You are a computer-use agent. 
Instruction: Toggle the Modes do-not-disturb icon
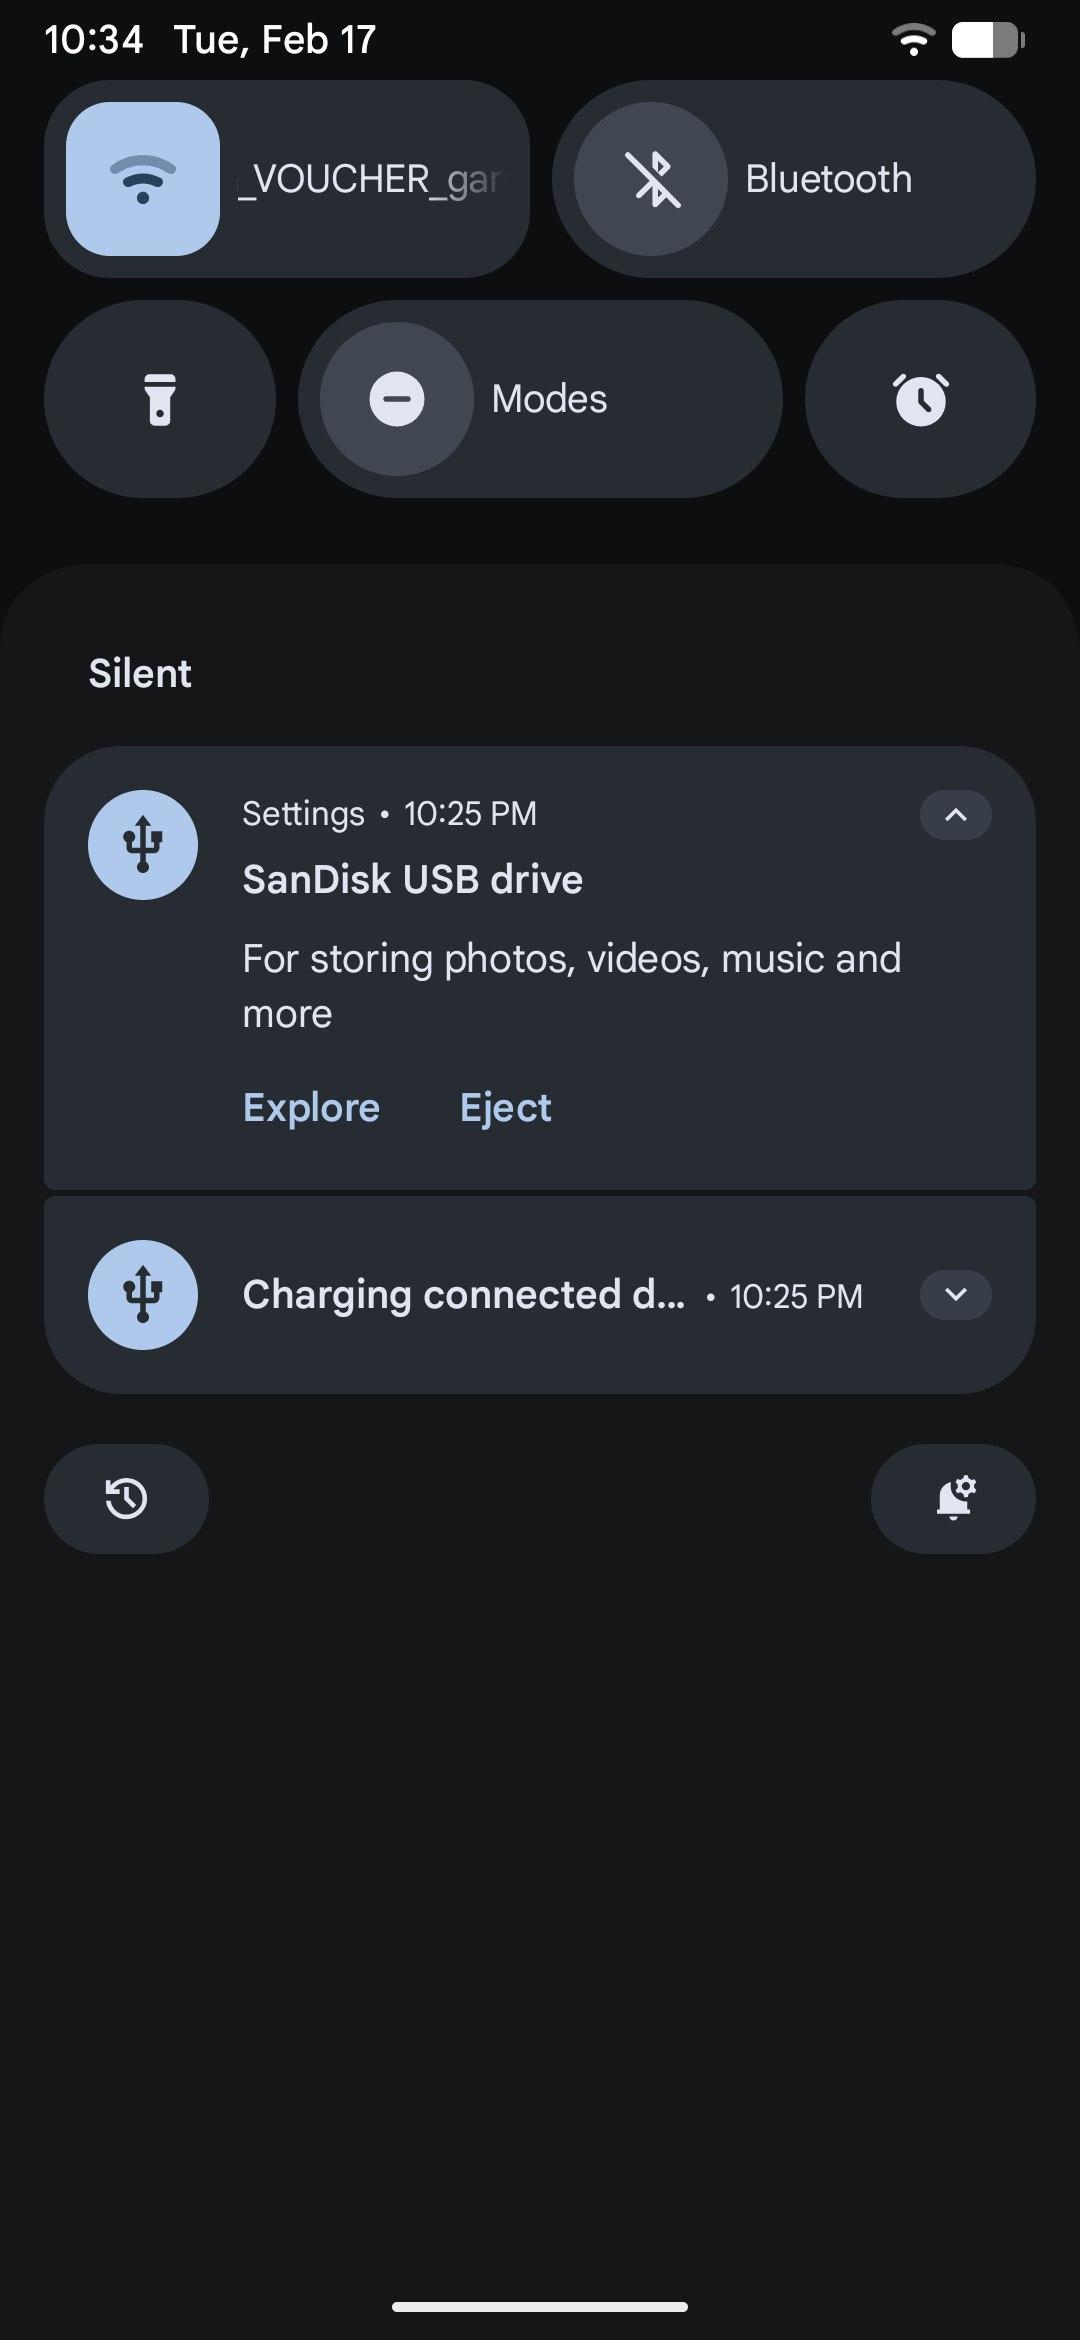pyautogui.click(x=396, y=399)
